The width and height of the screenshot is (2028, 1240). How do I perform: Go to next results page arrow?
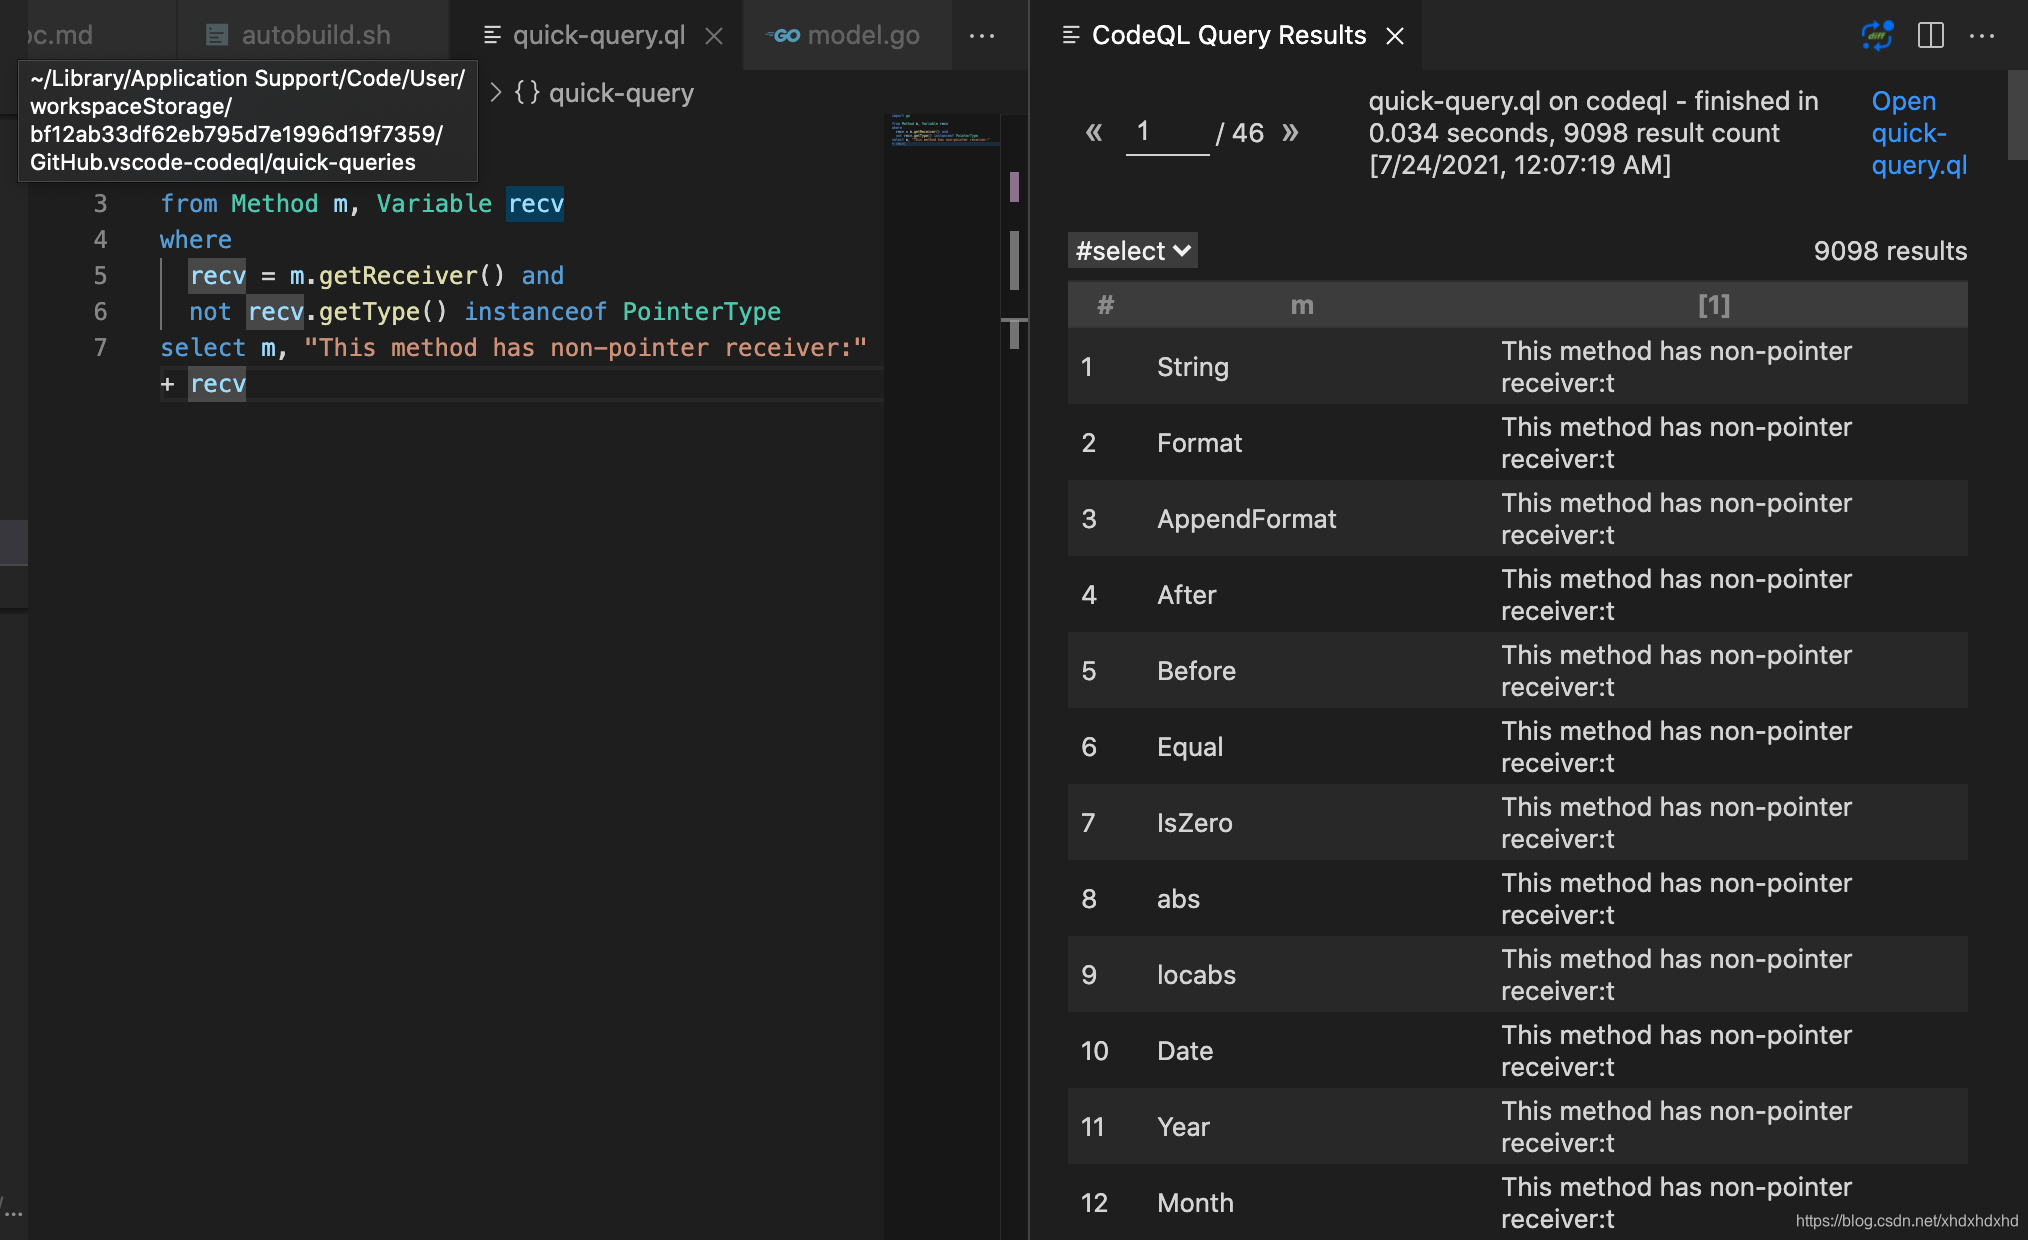click(1290, 132)
